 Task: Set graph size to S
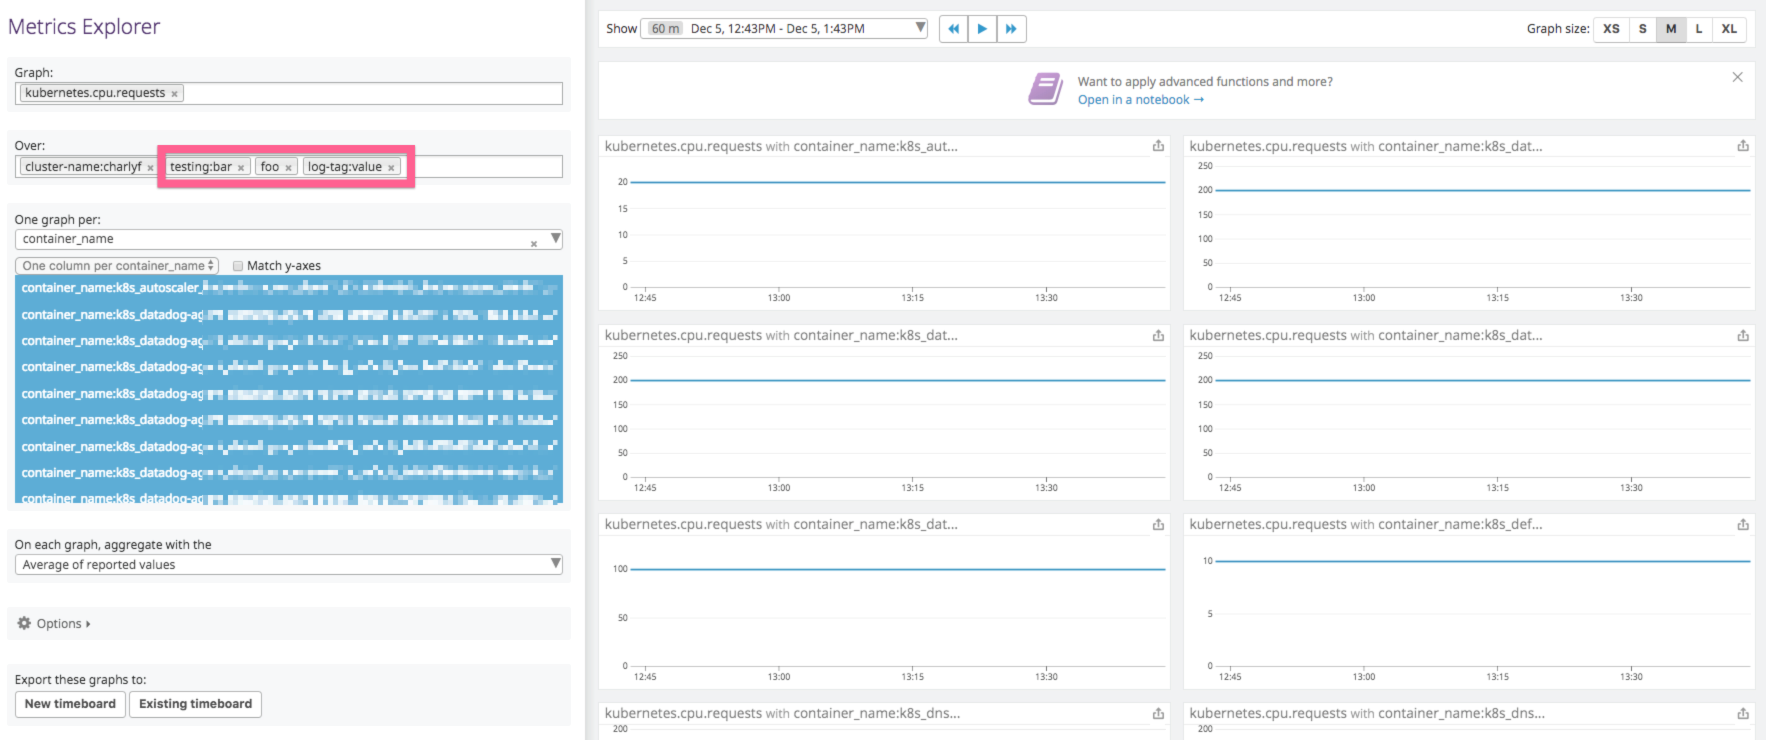click(1642, 29)
